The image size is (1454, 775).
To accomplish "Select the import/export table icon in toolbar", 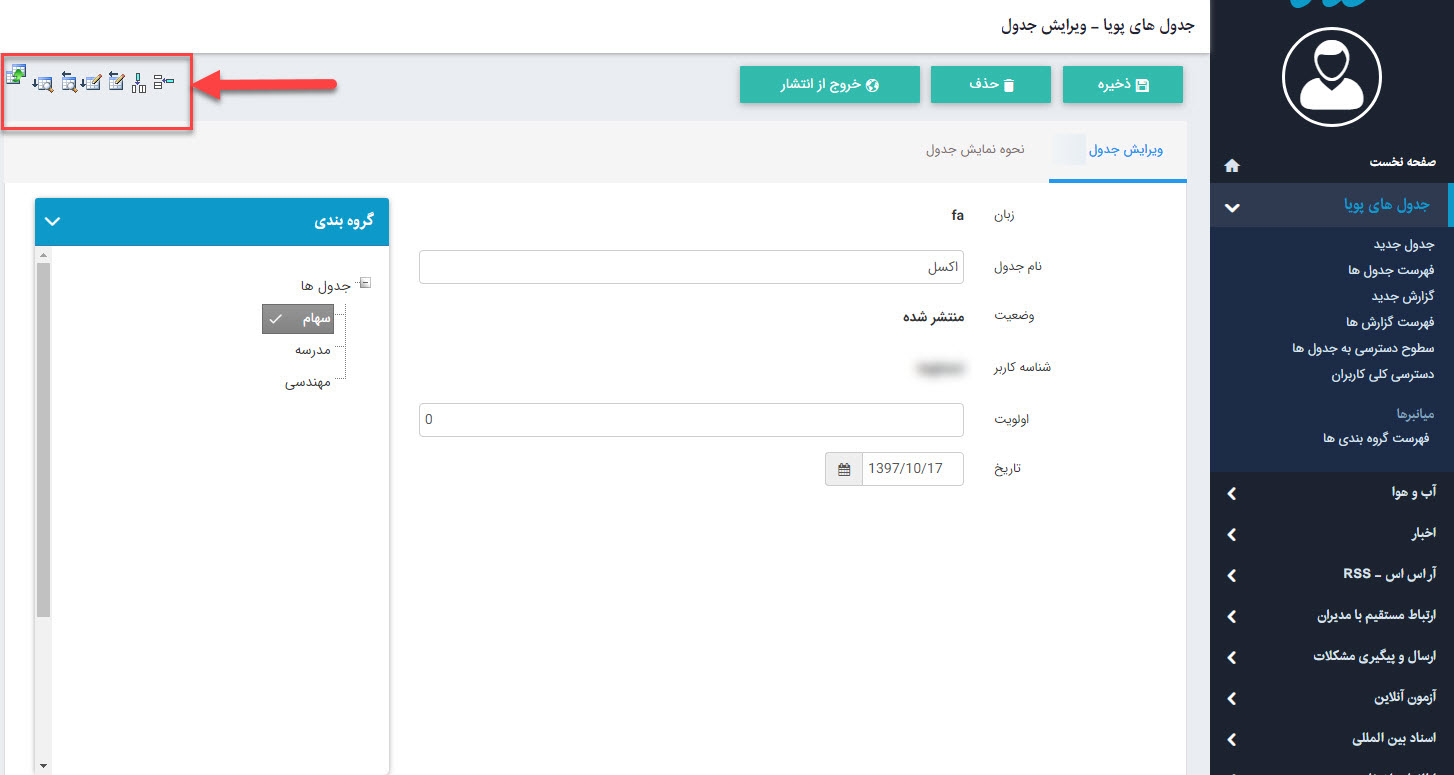I will [16, 76].
